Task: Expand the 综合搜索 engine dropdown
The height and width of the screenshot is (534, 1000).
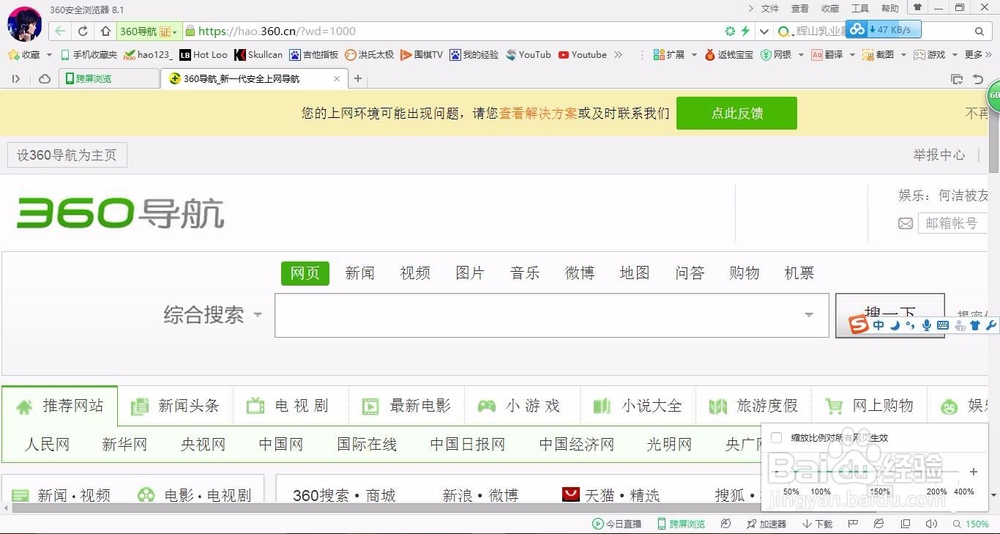Action: pos(258,315)
